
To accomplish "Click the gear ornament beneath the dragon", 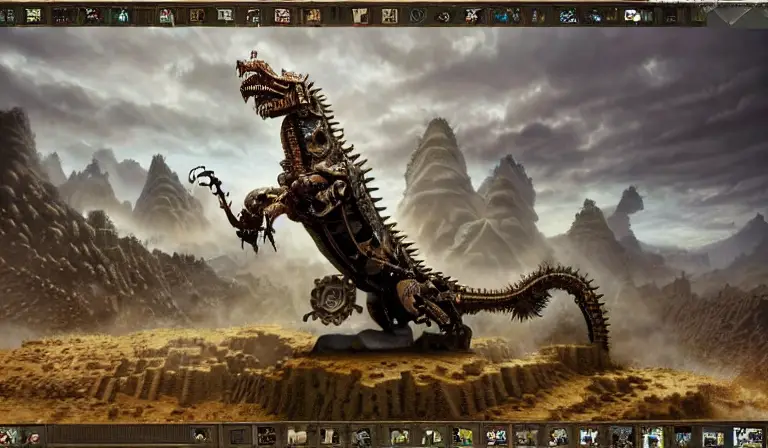I will point(334,297).
